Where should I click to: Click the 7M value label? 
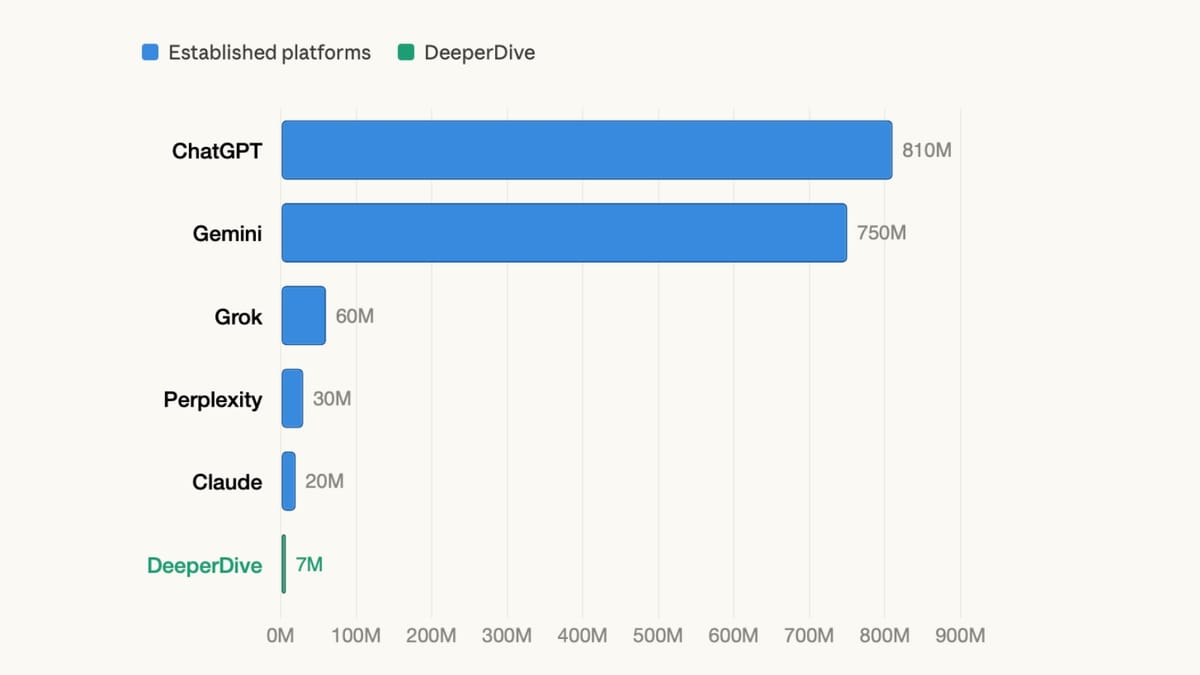click(309, 564)
